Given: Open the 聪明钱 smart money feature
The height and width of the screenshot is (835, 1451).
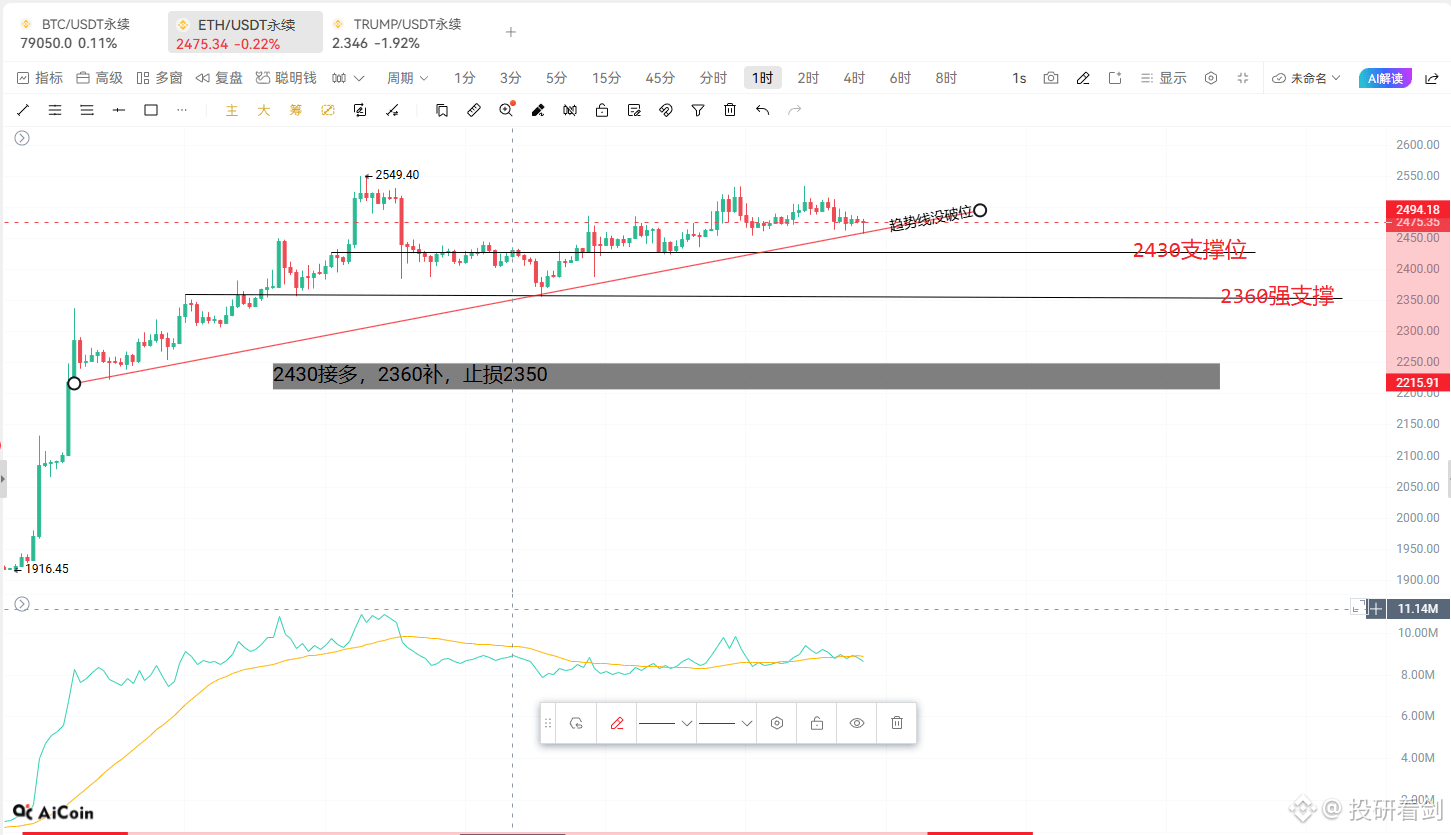Looking at the screenshot, I should 286,78.
